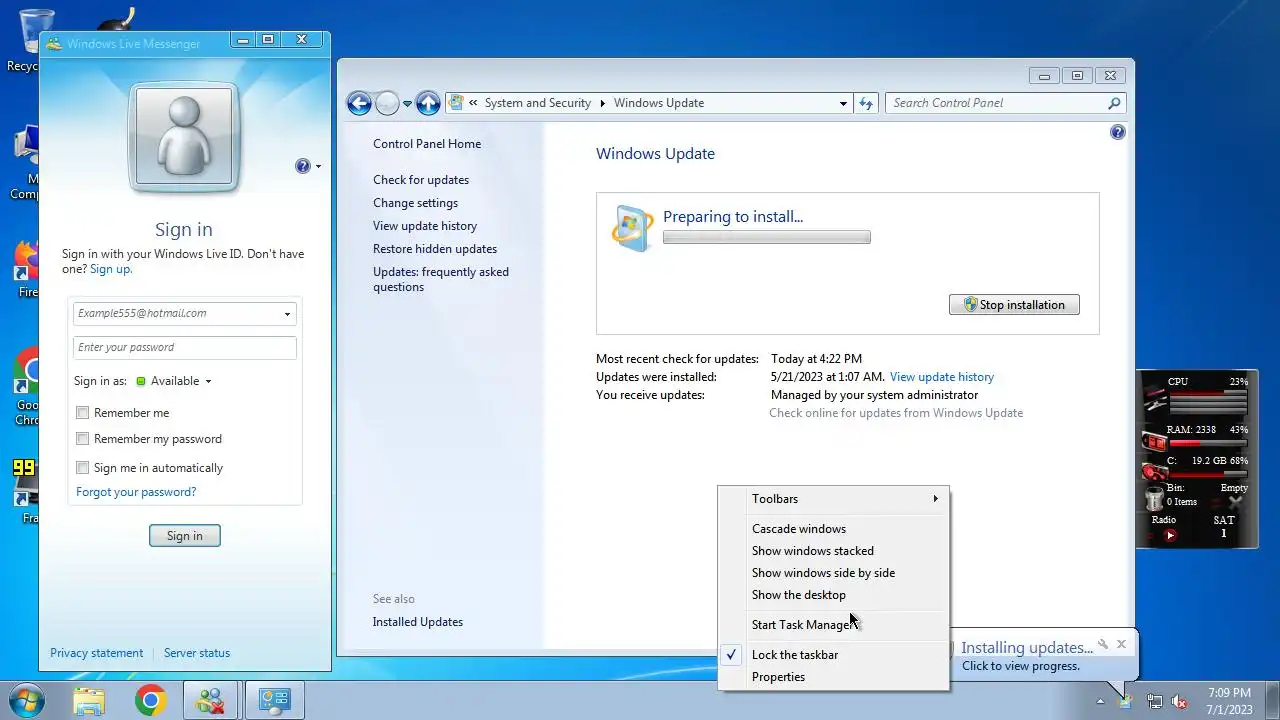Viewport: 1280px width, 720px height.
Task: Open Privacy statement link
Action: click(x=96, y=653)
